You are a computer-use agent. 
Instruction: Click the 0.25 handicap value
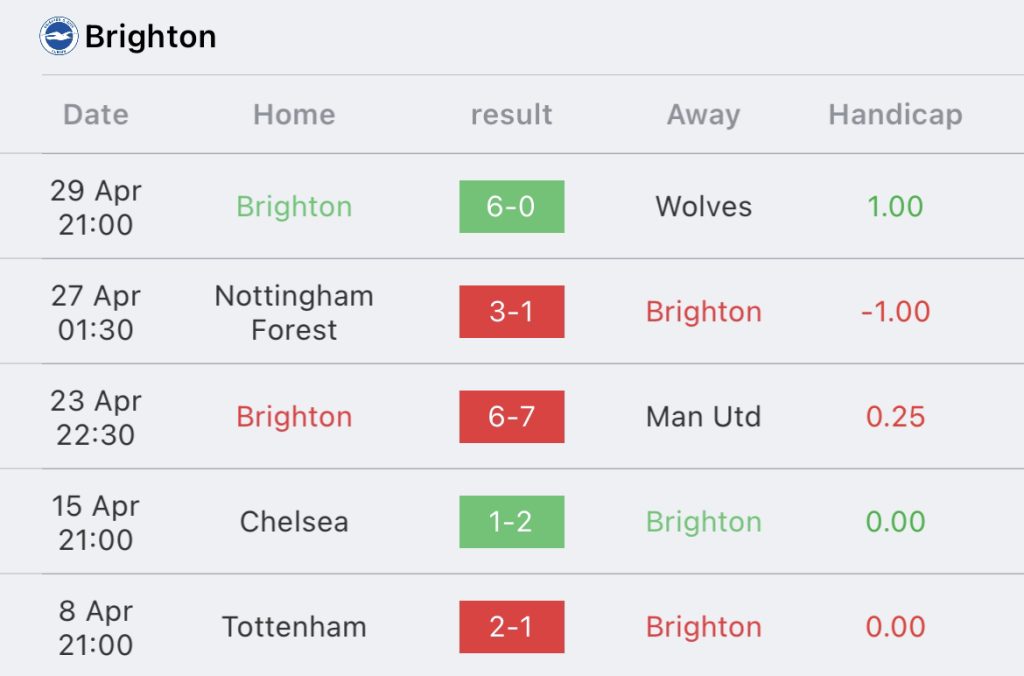(x=895, y=417)
